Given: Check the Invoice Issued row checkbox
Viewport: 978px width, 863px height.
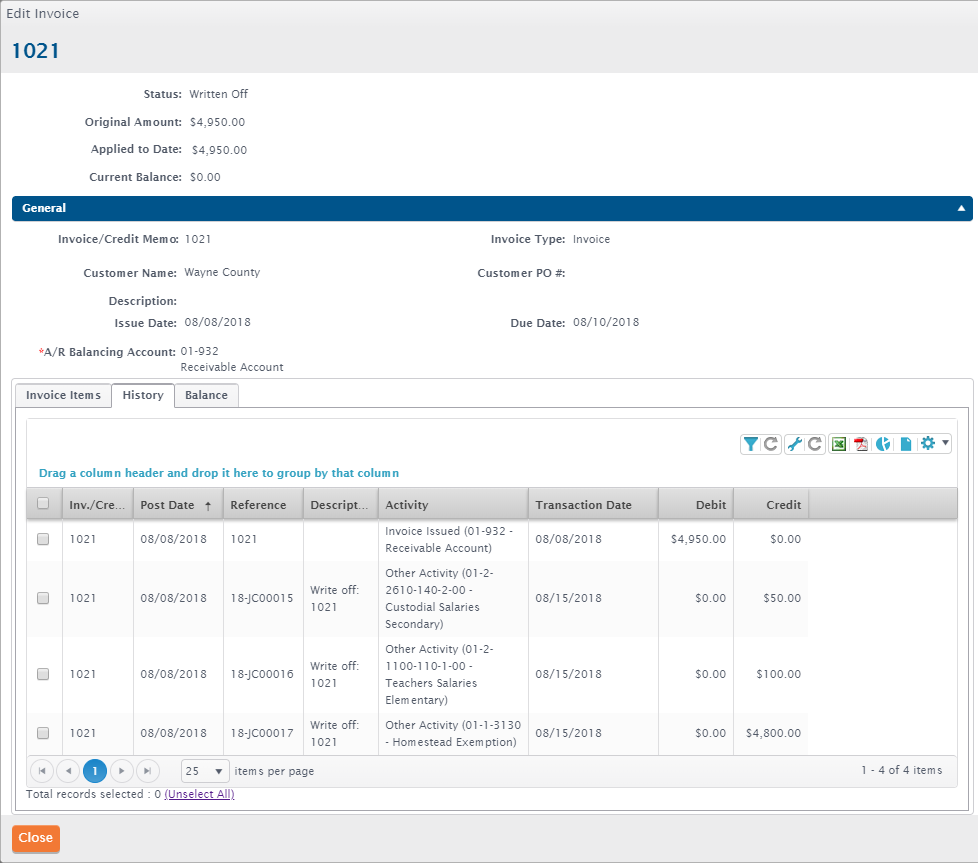Looking at the screenshot, I should 43,539.
